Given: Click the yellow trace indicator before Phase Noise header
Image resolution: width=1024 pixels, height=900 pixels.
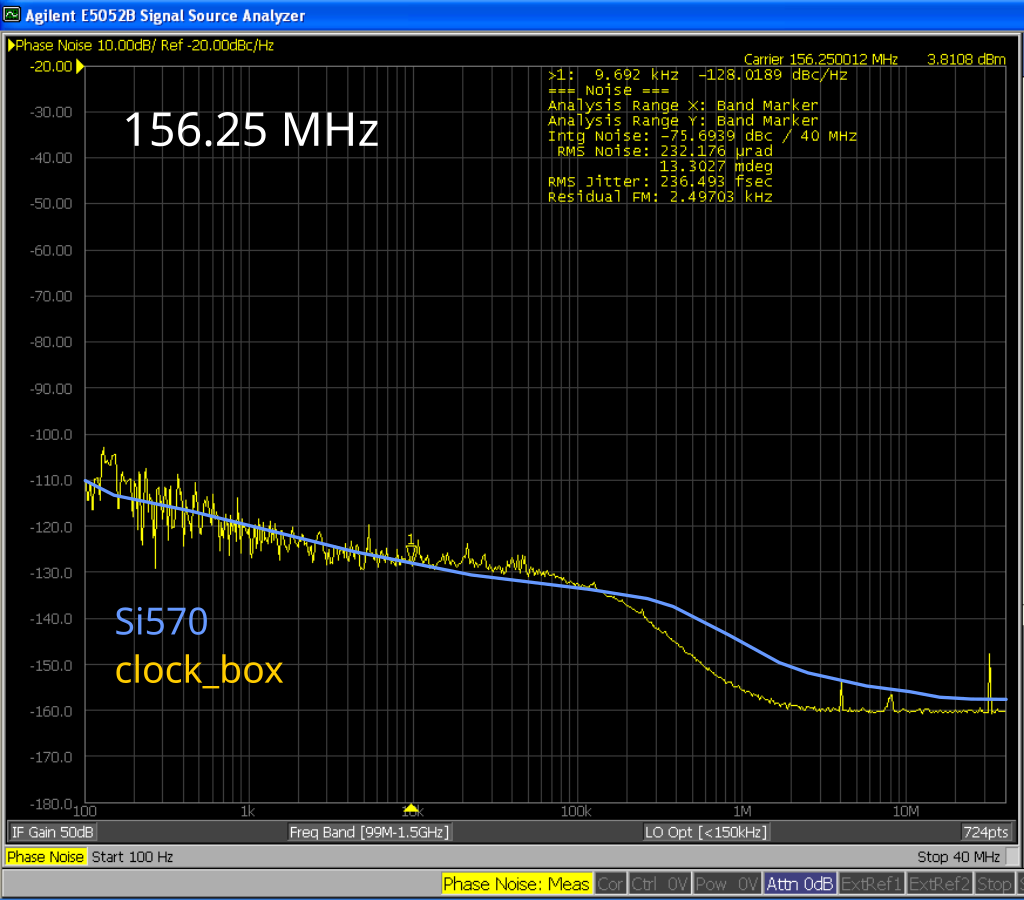Looking at the screenshot, I should point(11,45).
